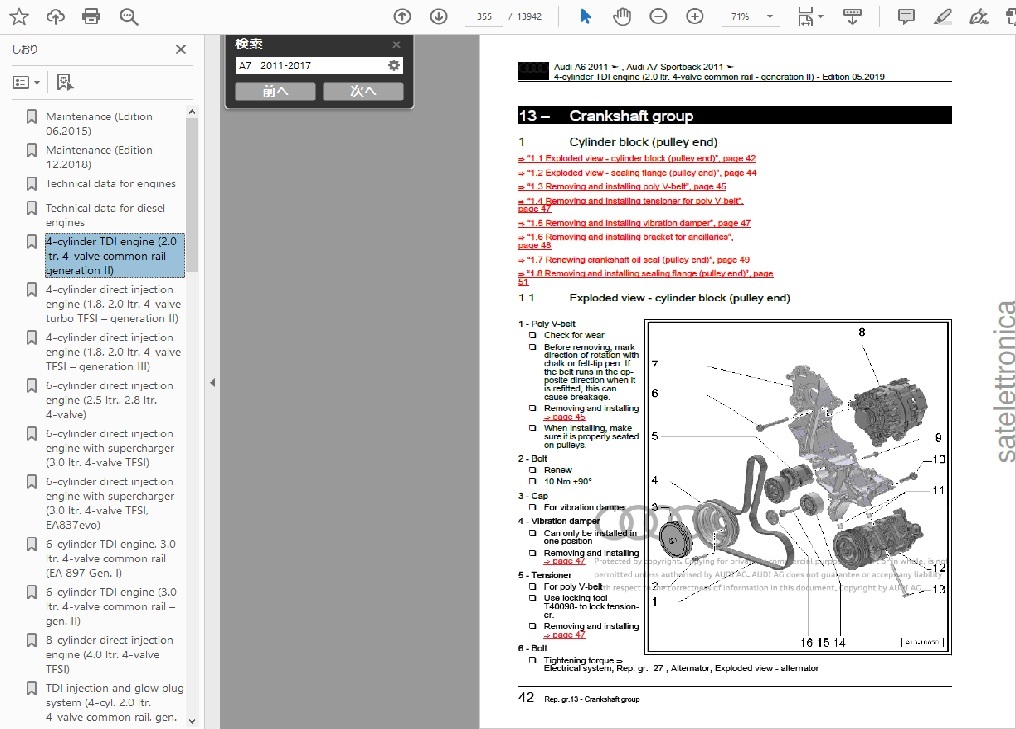Open bookmark 6-cylinder TDI common rail gen. II
1016x729 pixels.
pos(111,607)
